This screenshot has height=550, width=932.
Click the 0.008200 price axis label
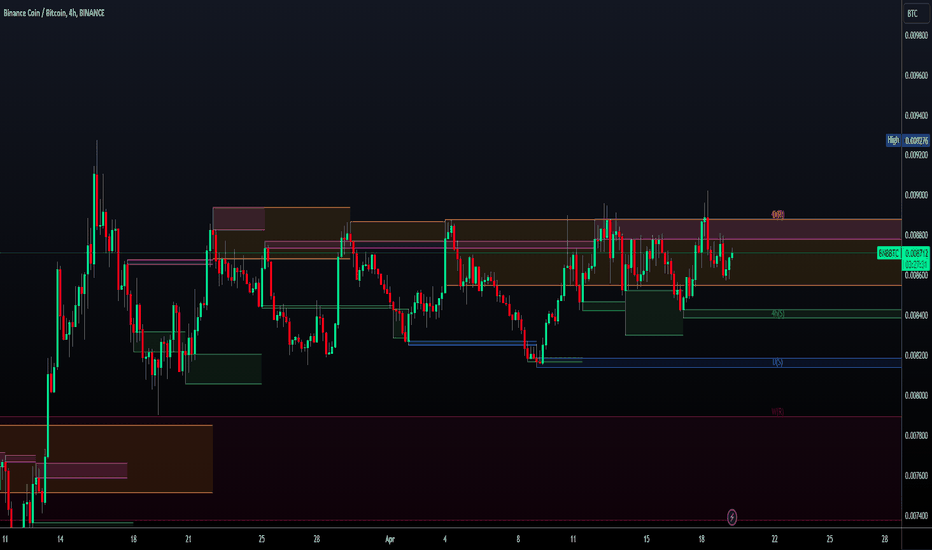(916, 356)
